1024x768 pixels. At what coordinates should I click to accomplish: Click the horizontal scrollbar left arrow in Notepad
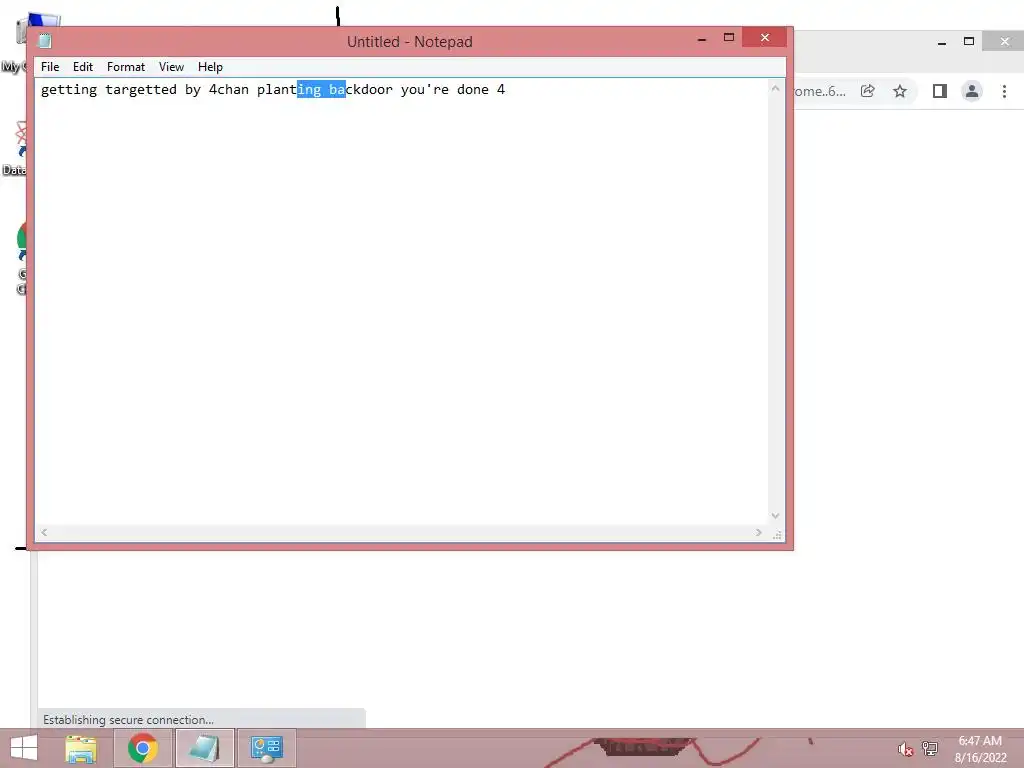pyautogui.click(x=44, y=532)
